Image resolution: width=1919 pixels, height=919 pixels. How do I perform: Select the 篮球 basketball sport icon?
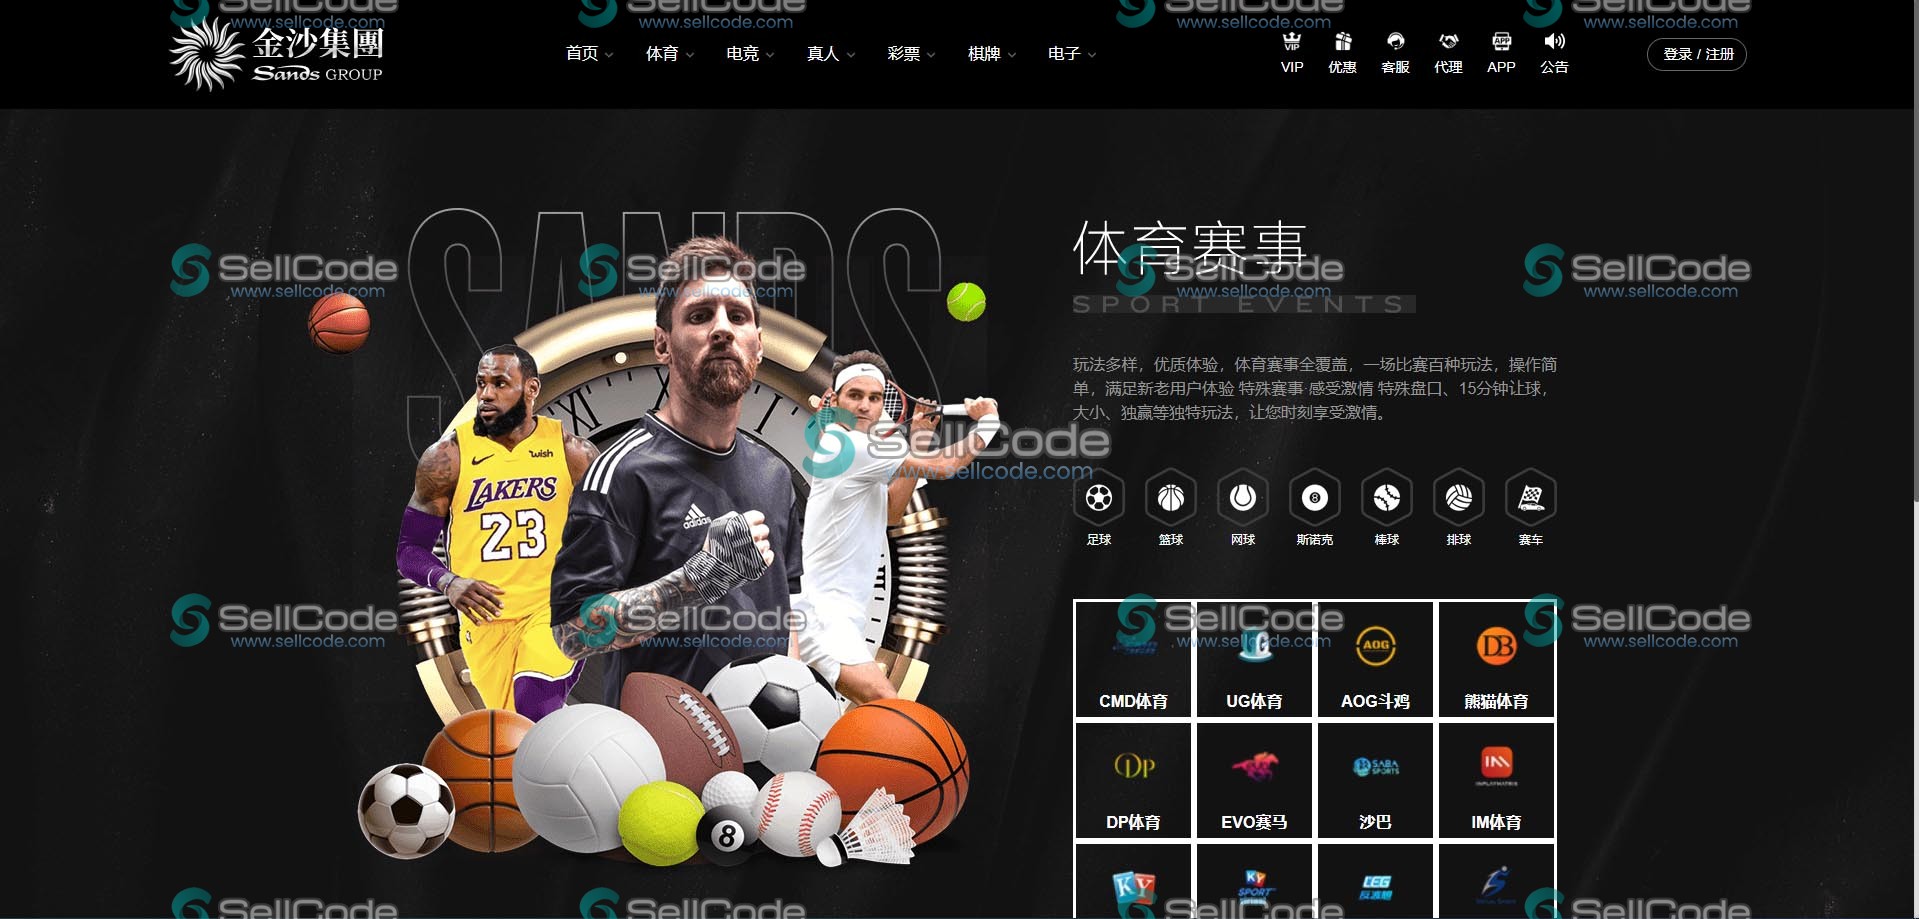coord(1171,498)
